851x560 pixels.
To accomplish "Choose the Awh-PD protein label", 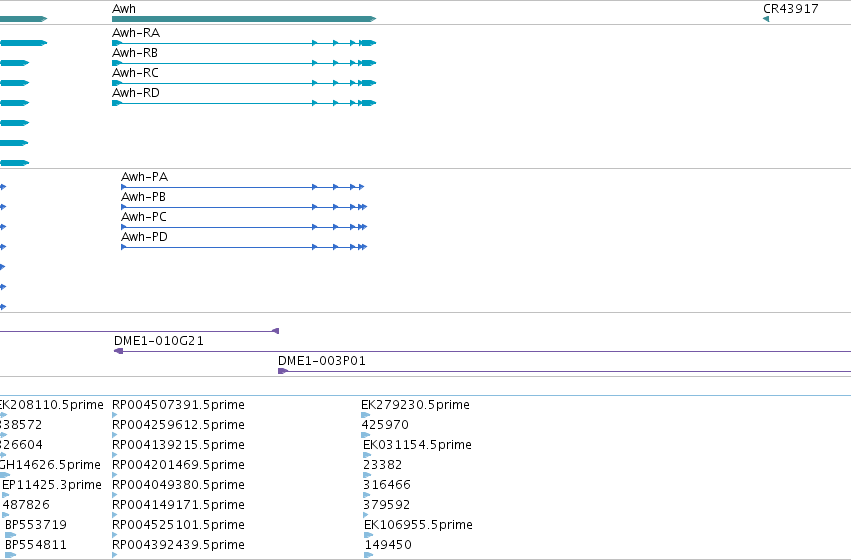I will (144, 237).
